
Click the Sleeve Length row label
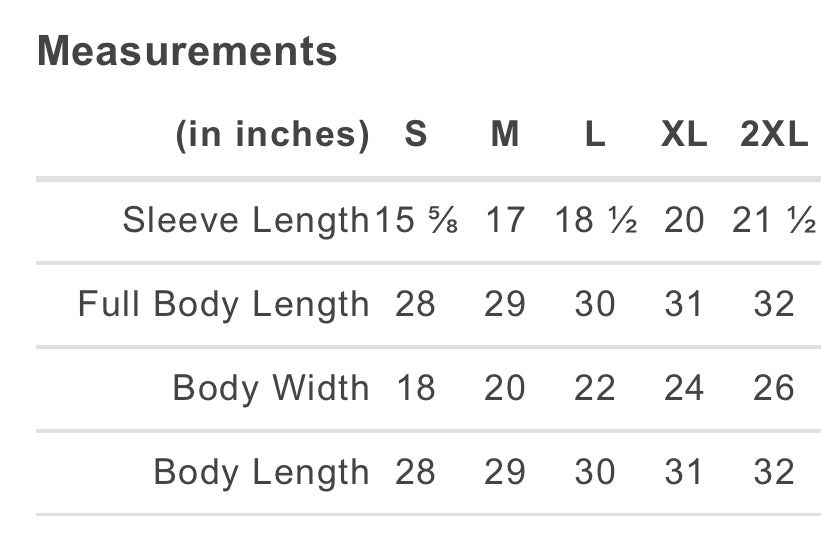pyautogui.click(x=246, y=220)
